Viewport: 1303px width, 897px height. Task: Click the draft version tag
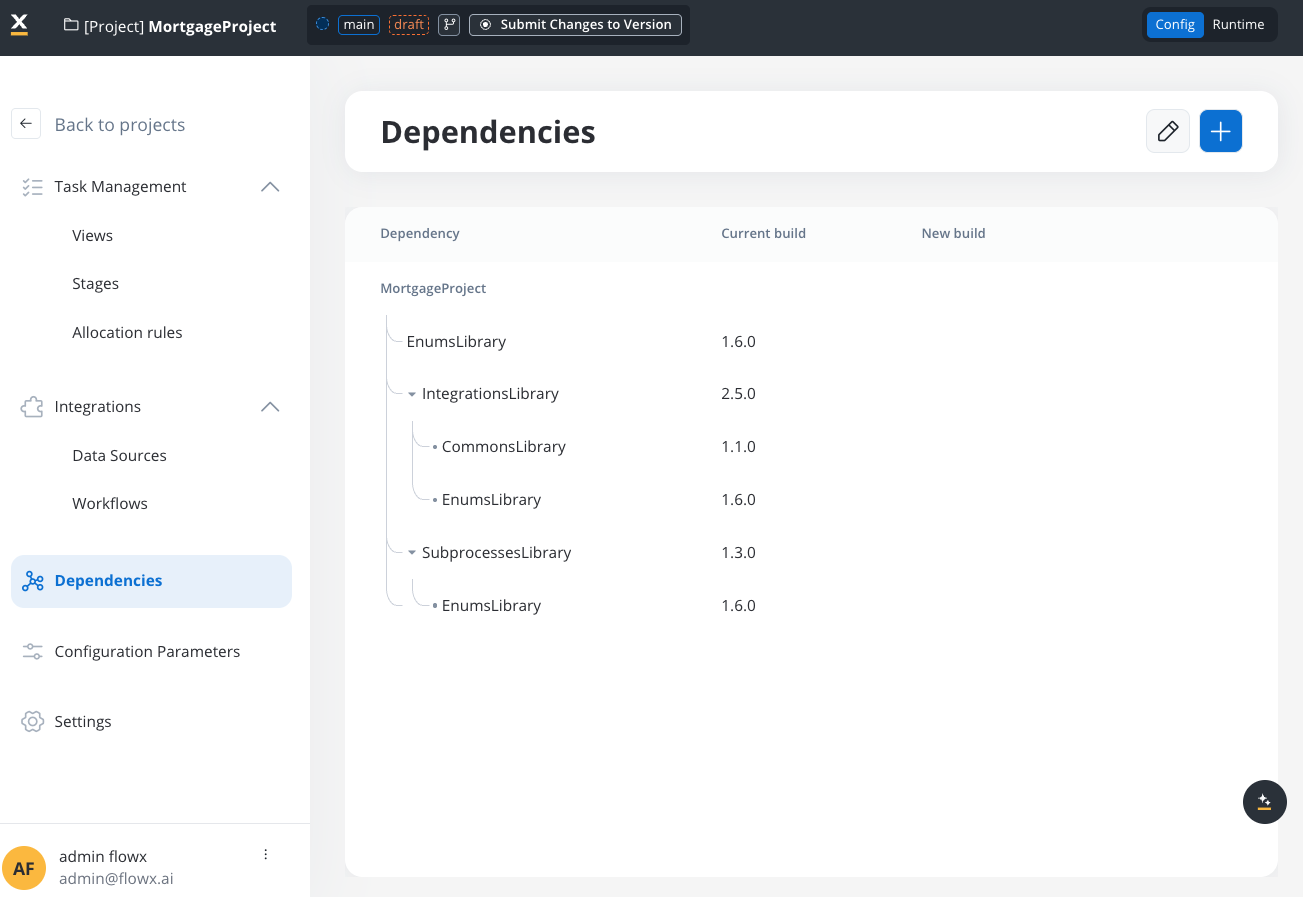pos(409,25)
